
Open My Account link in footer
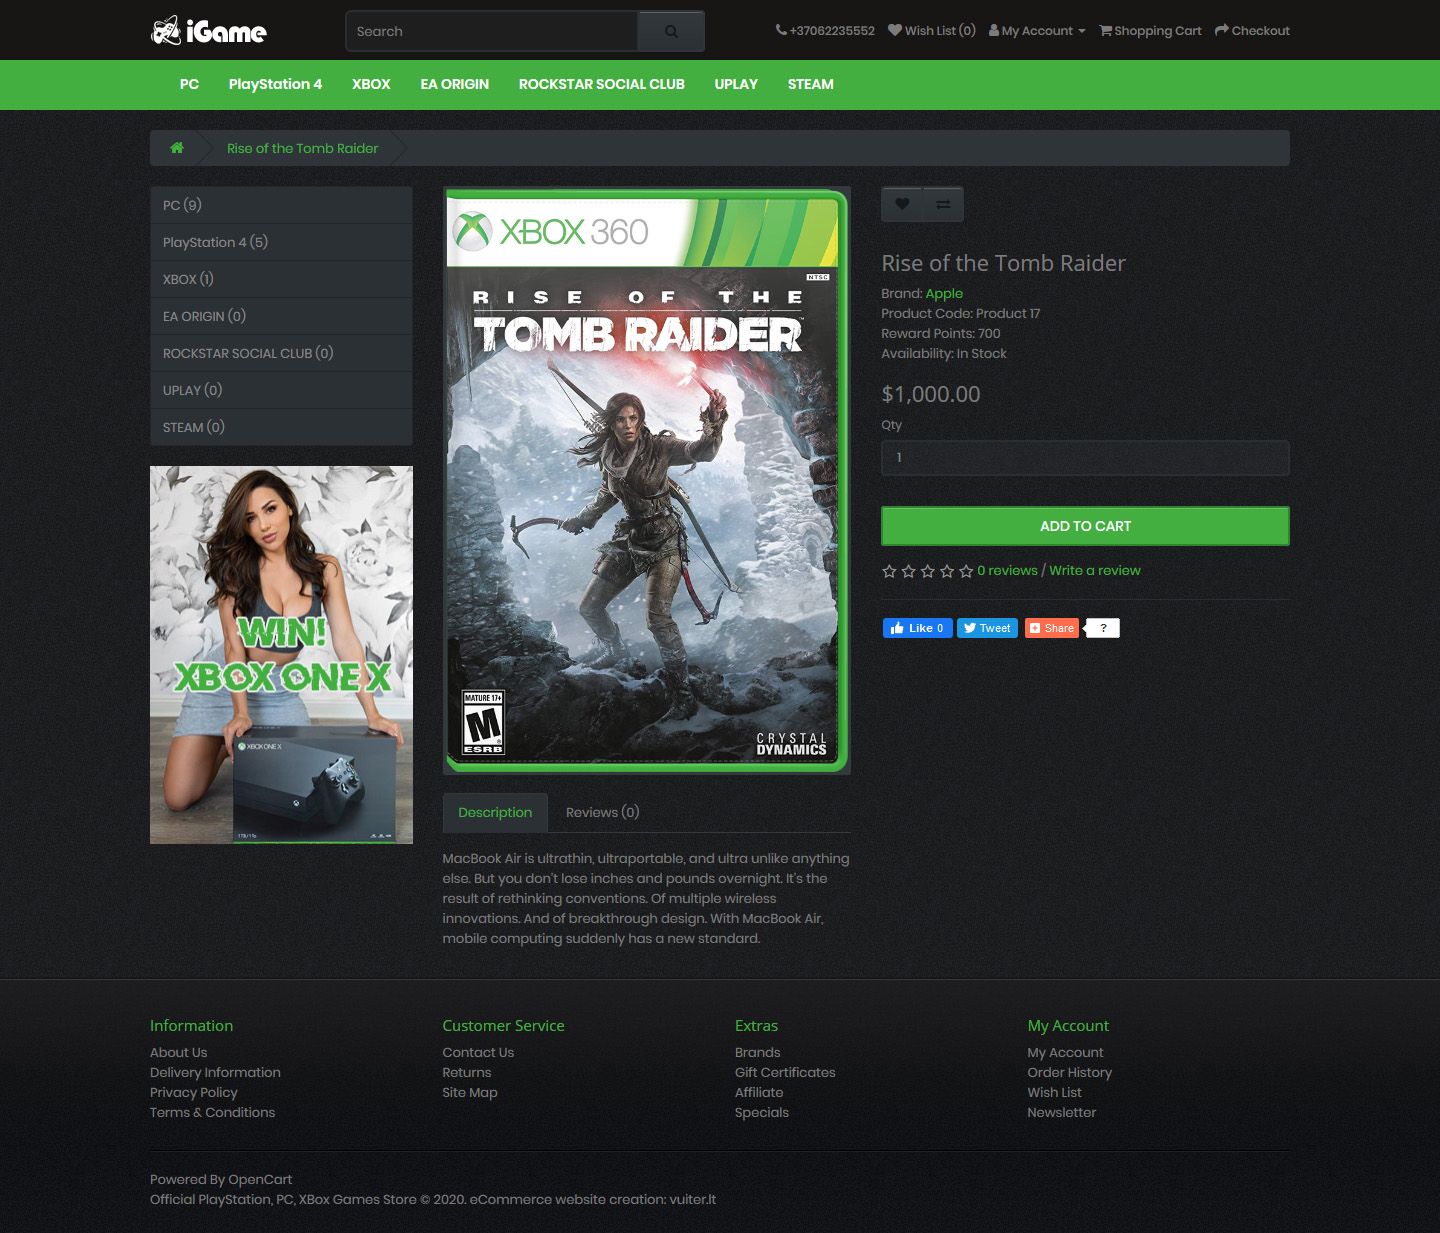(x=1065, y=1052)
